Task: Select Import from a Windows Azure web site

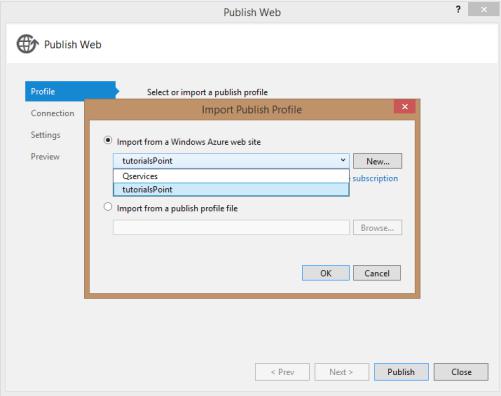Action: tap(108, 140)
